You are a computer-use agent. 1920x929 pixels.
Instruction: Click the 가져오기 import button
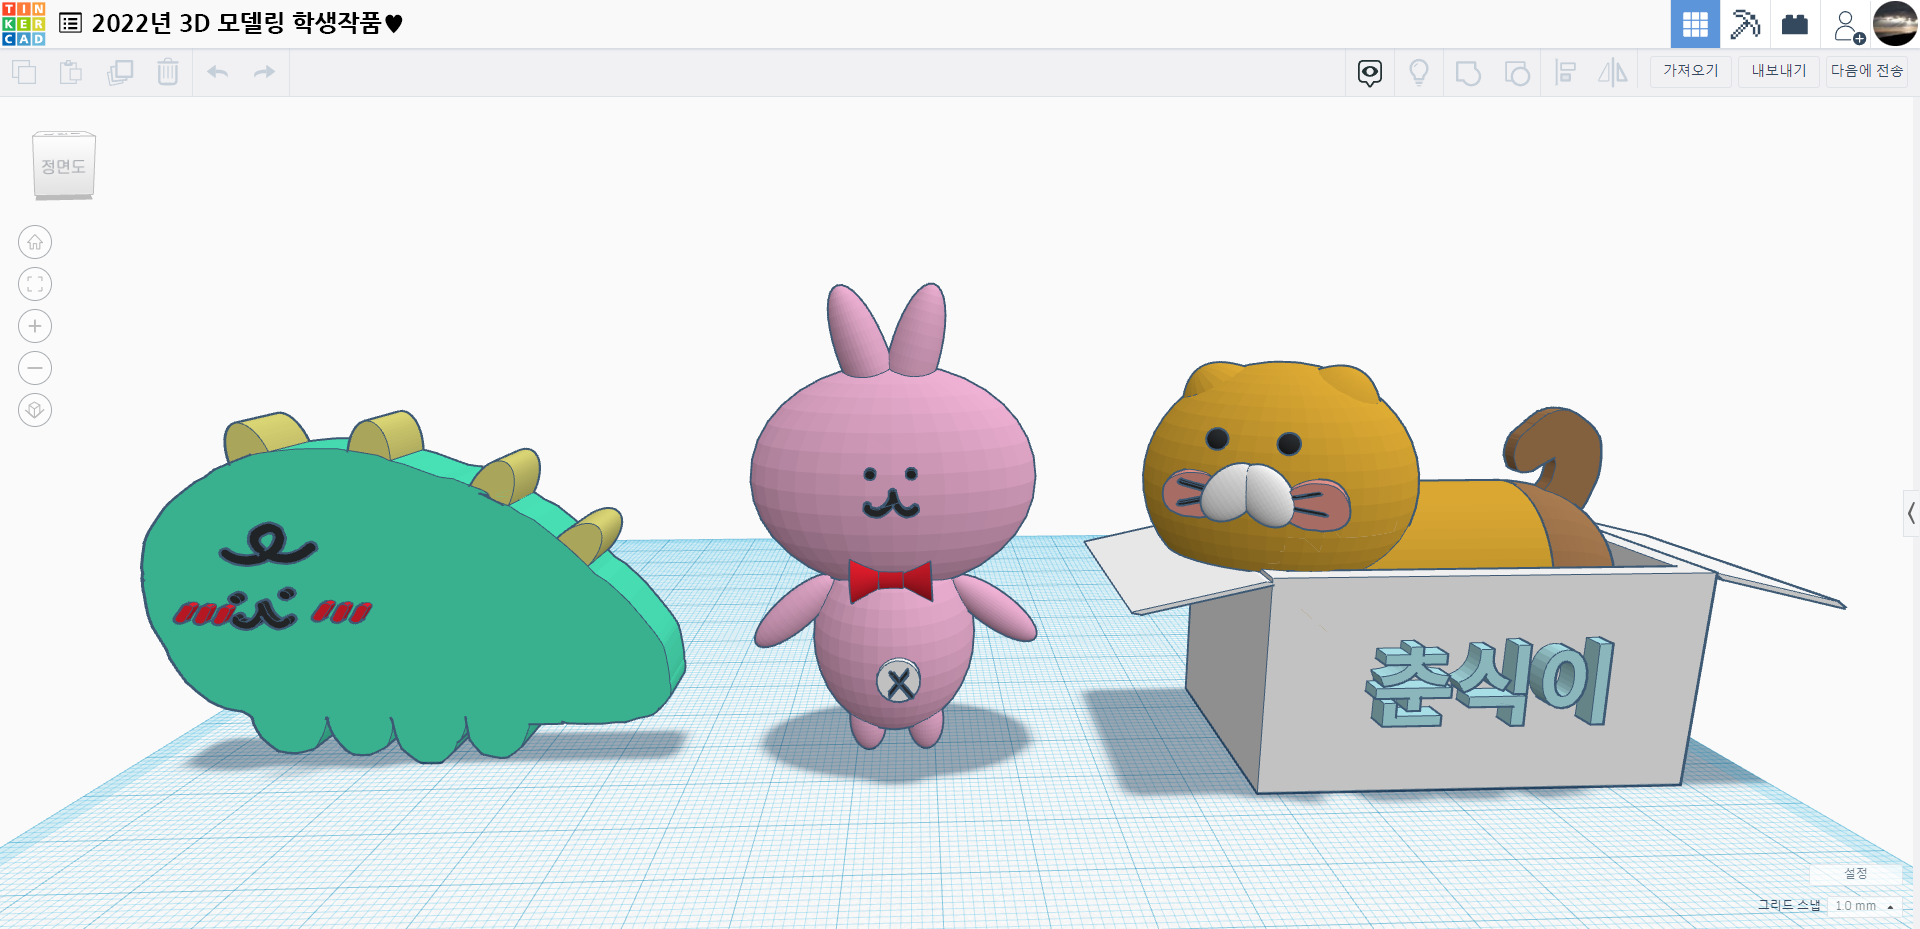point(1691,71)
